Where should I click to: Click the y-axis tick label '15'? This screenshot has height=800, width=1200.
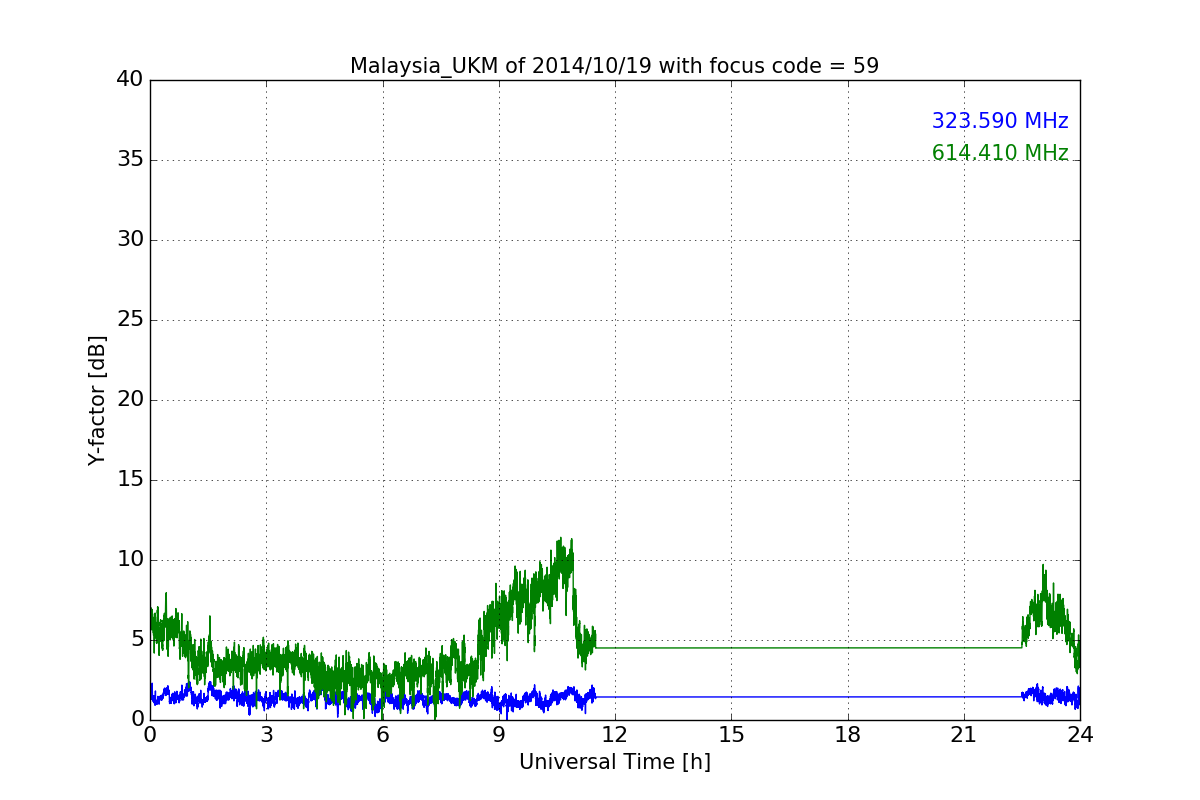[130, 480]
